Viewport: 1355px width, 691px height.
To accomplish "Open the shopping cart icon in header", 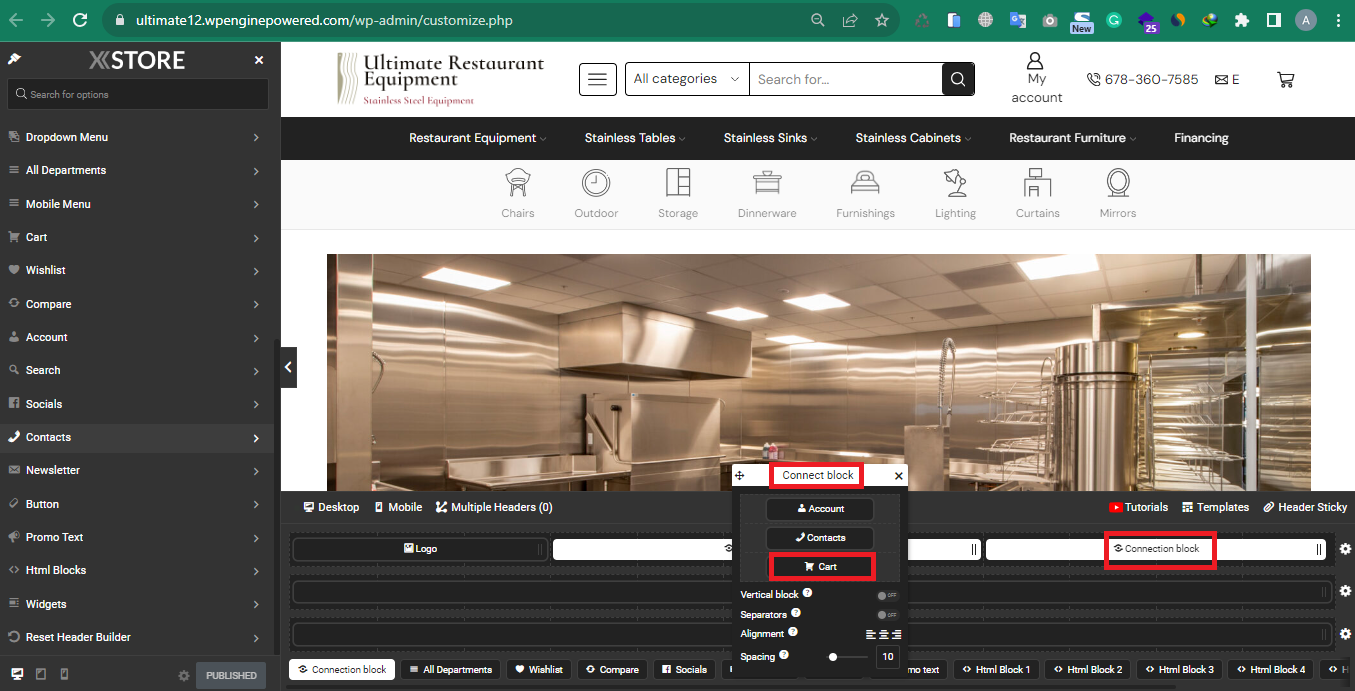I will (x=1286, y=79).
